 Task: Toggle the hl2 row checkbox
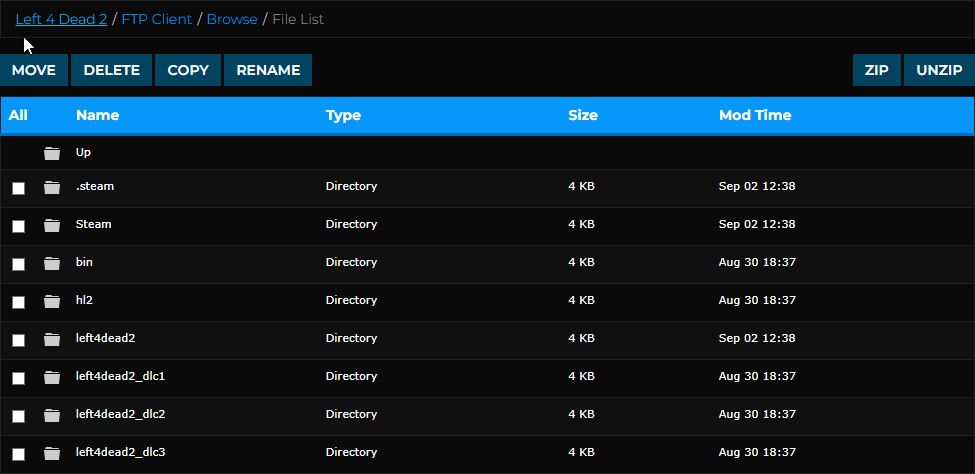18,302
